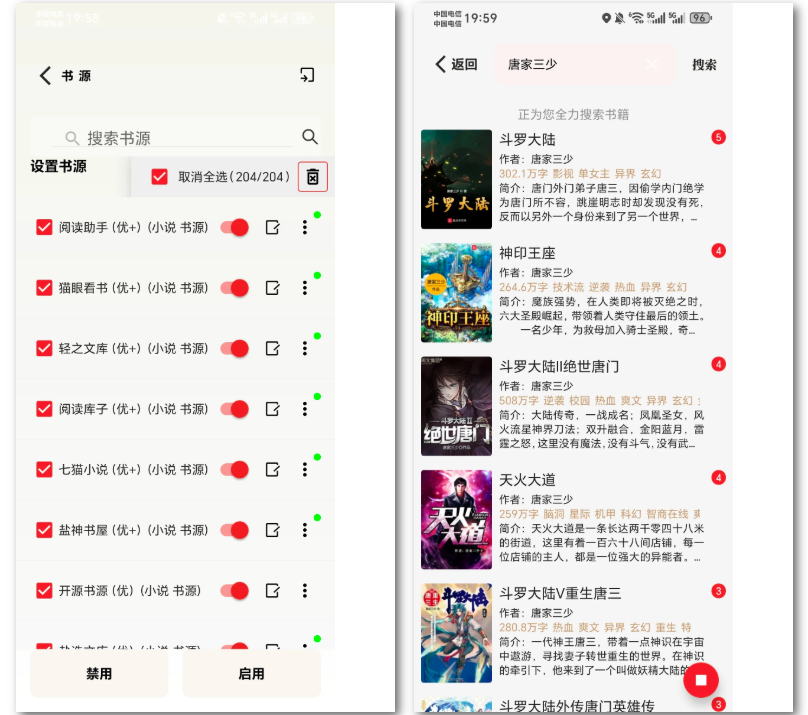Uncheck the 七猫小说 source checkbox

click(x=44, y=469)
